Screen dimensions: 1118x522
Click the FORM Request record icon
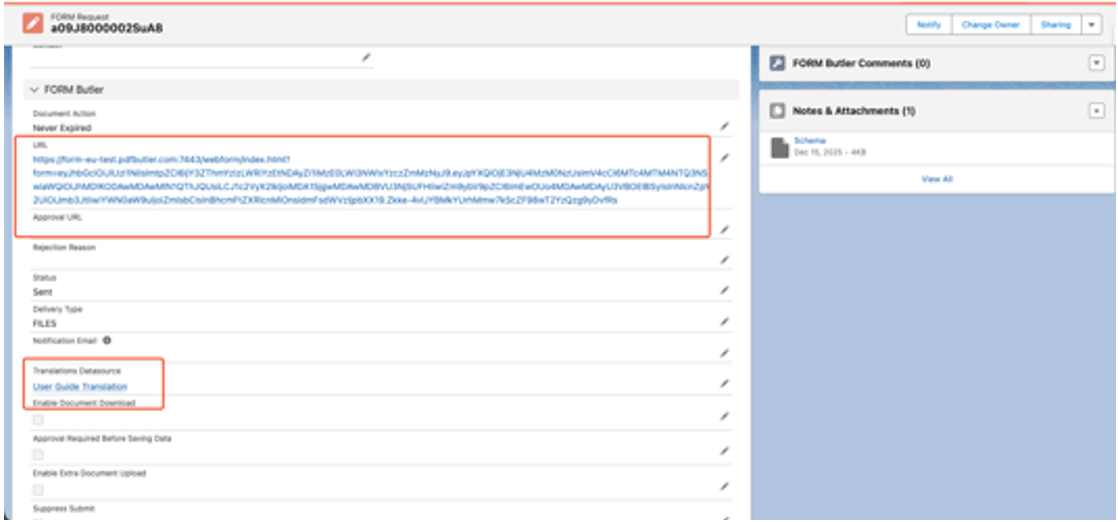[33, 23]
